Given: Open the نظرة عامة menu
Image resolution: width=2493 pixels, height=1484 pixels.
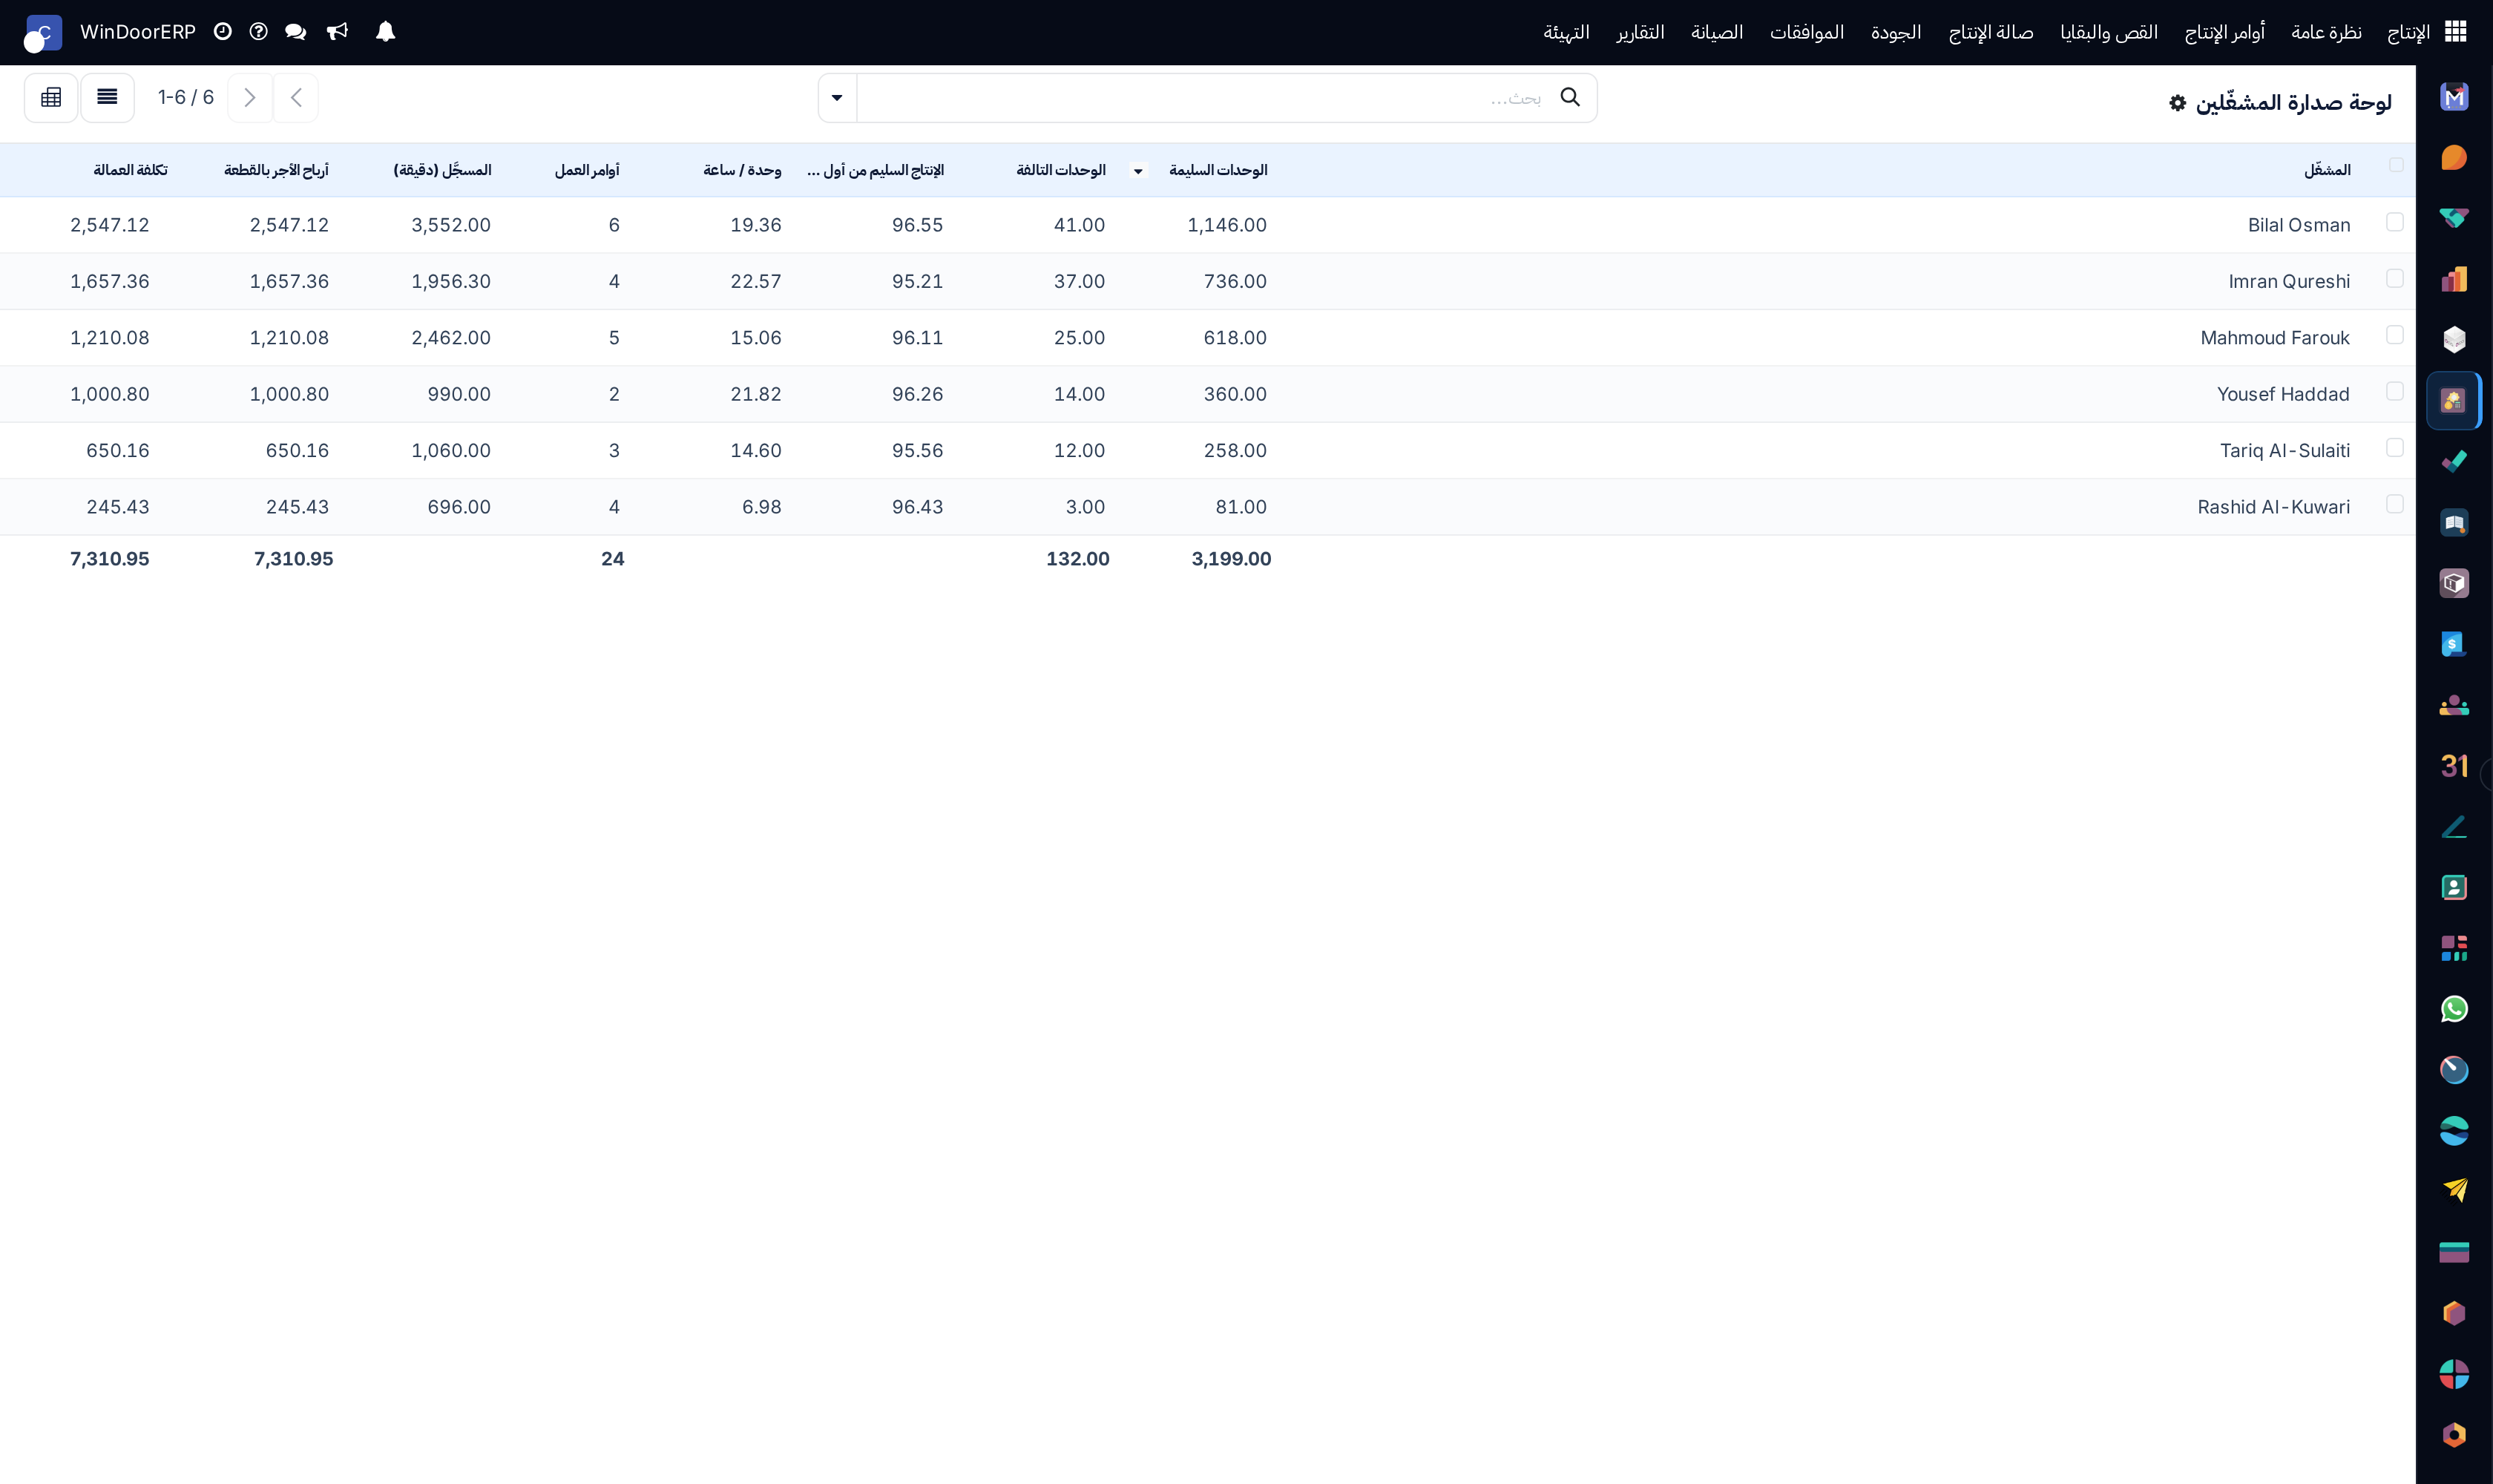Looking at the screenshot, I should click(2326, 32).
